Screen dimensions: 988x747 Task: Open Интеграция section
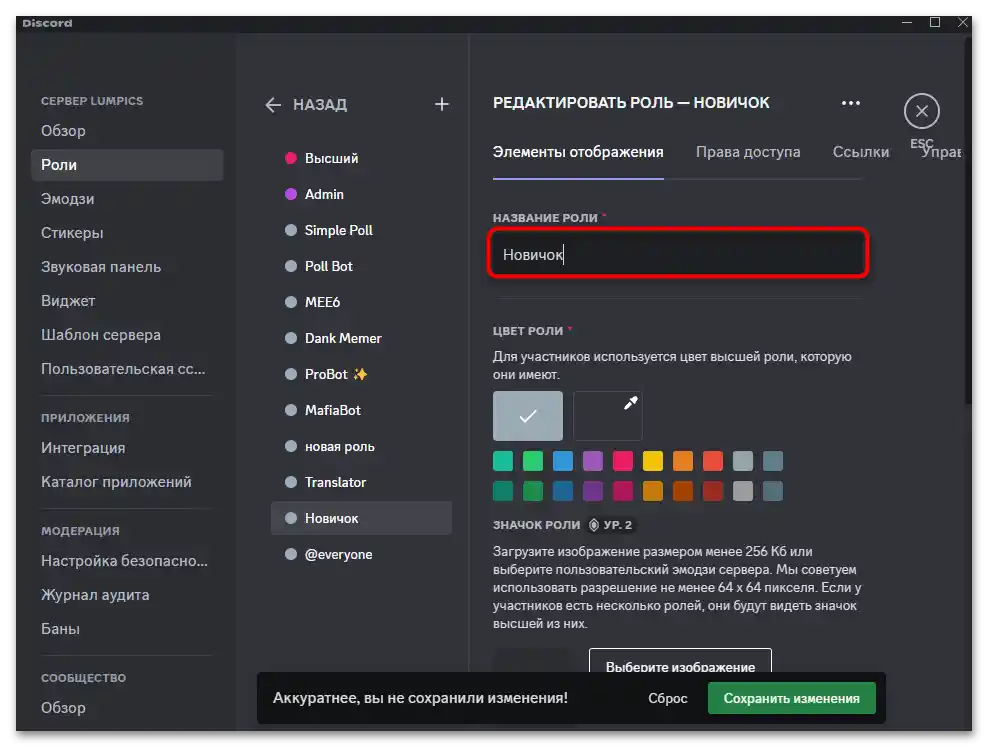click(127, 448)
